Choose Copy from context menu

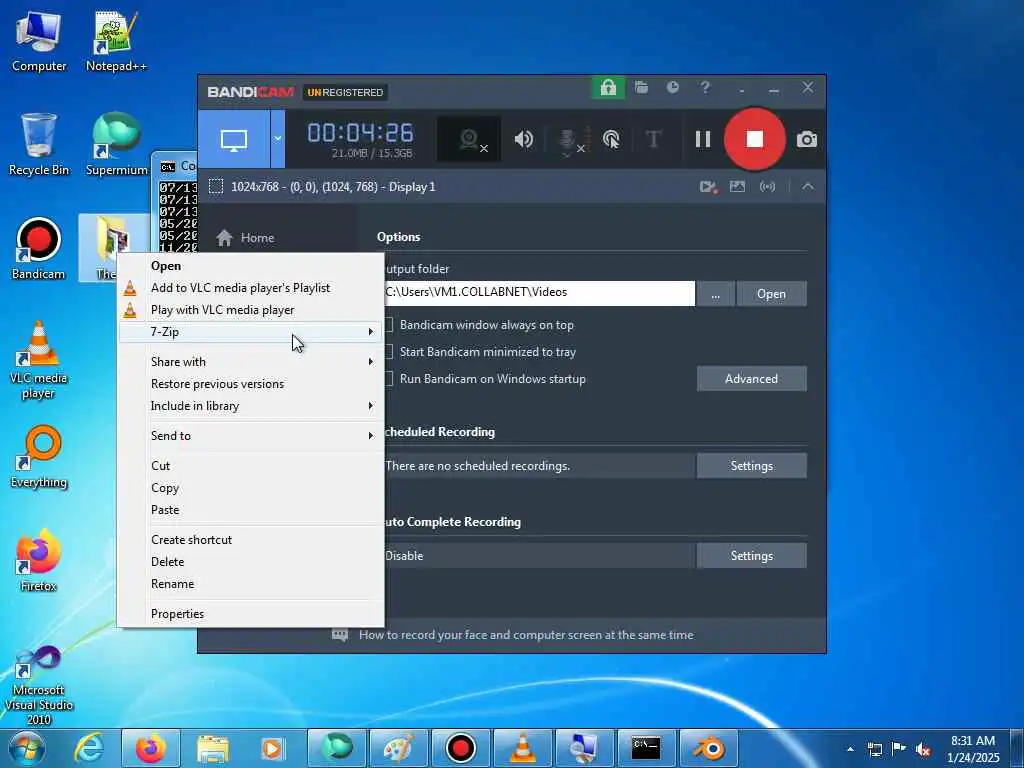[251, 488]
